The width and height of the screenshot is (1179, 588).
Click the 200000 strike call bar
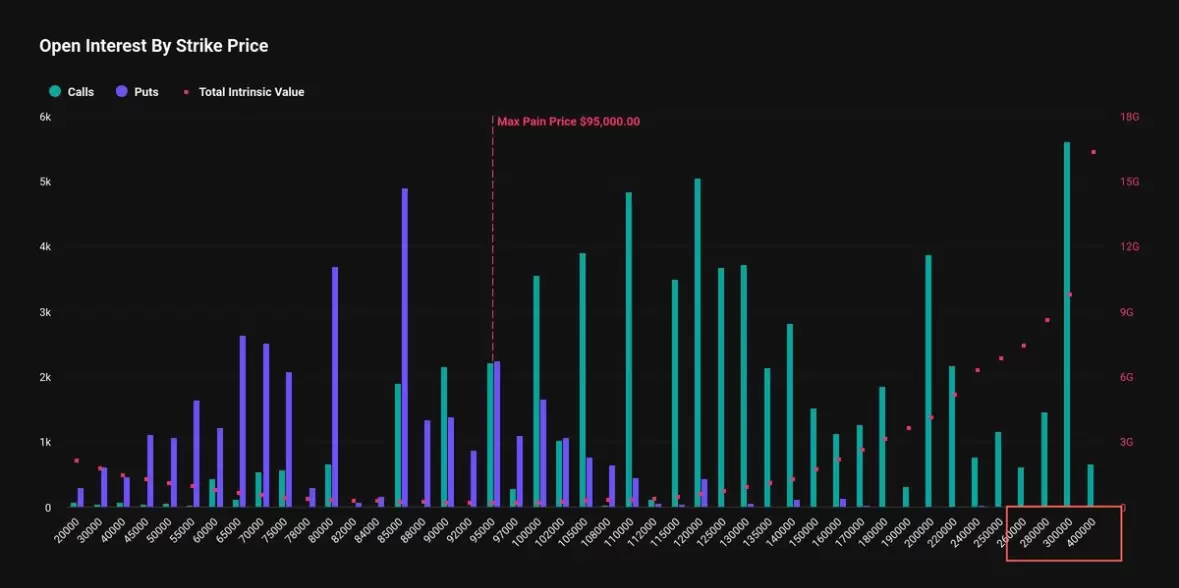929,380
